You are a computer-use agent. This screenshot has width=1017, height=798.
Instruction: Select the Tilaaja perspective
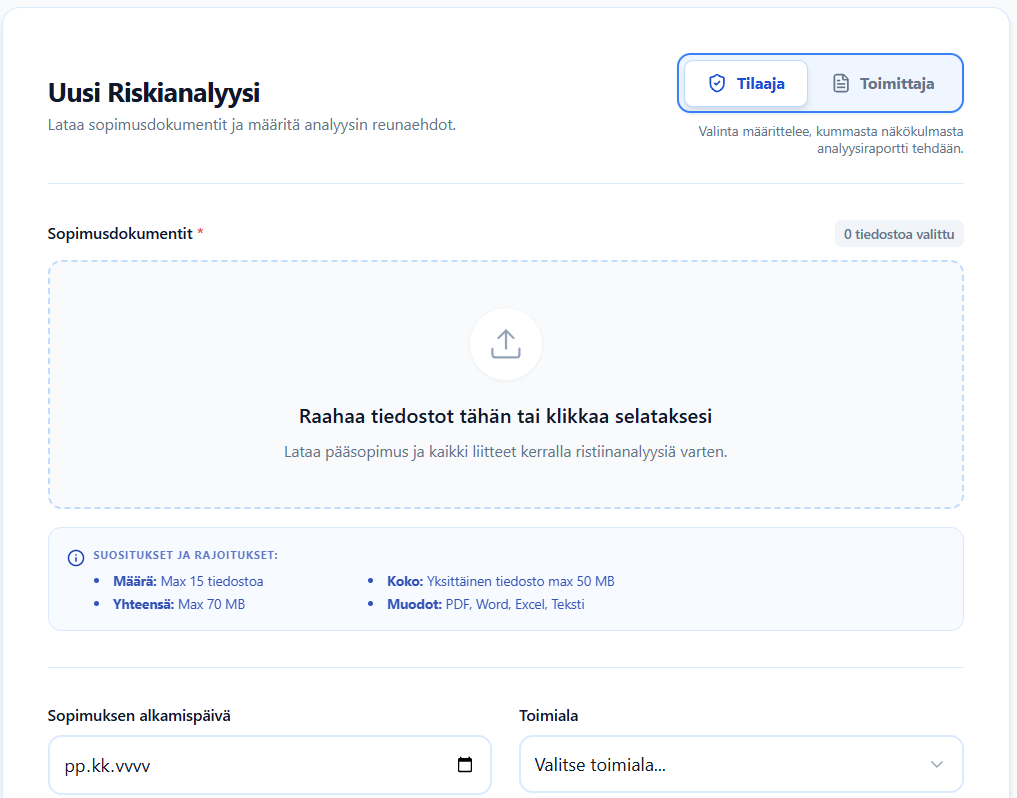pyautogui.click(x=746, y=83)
